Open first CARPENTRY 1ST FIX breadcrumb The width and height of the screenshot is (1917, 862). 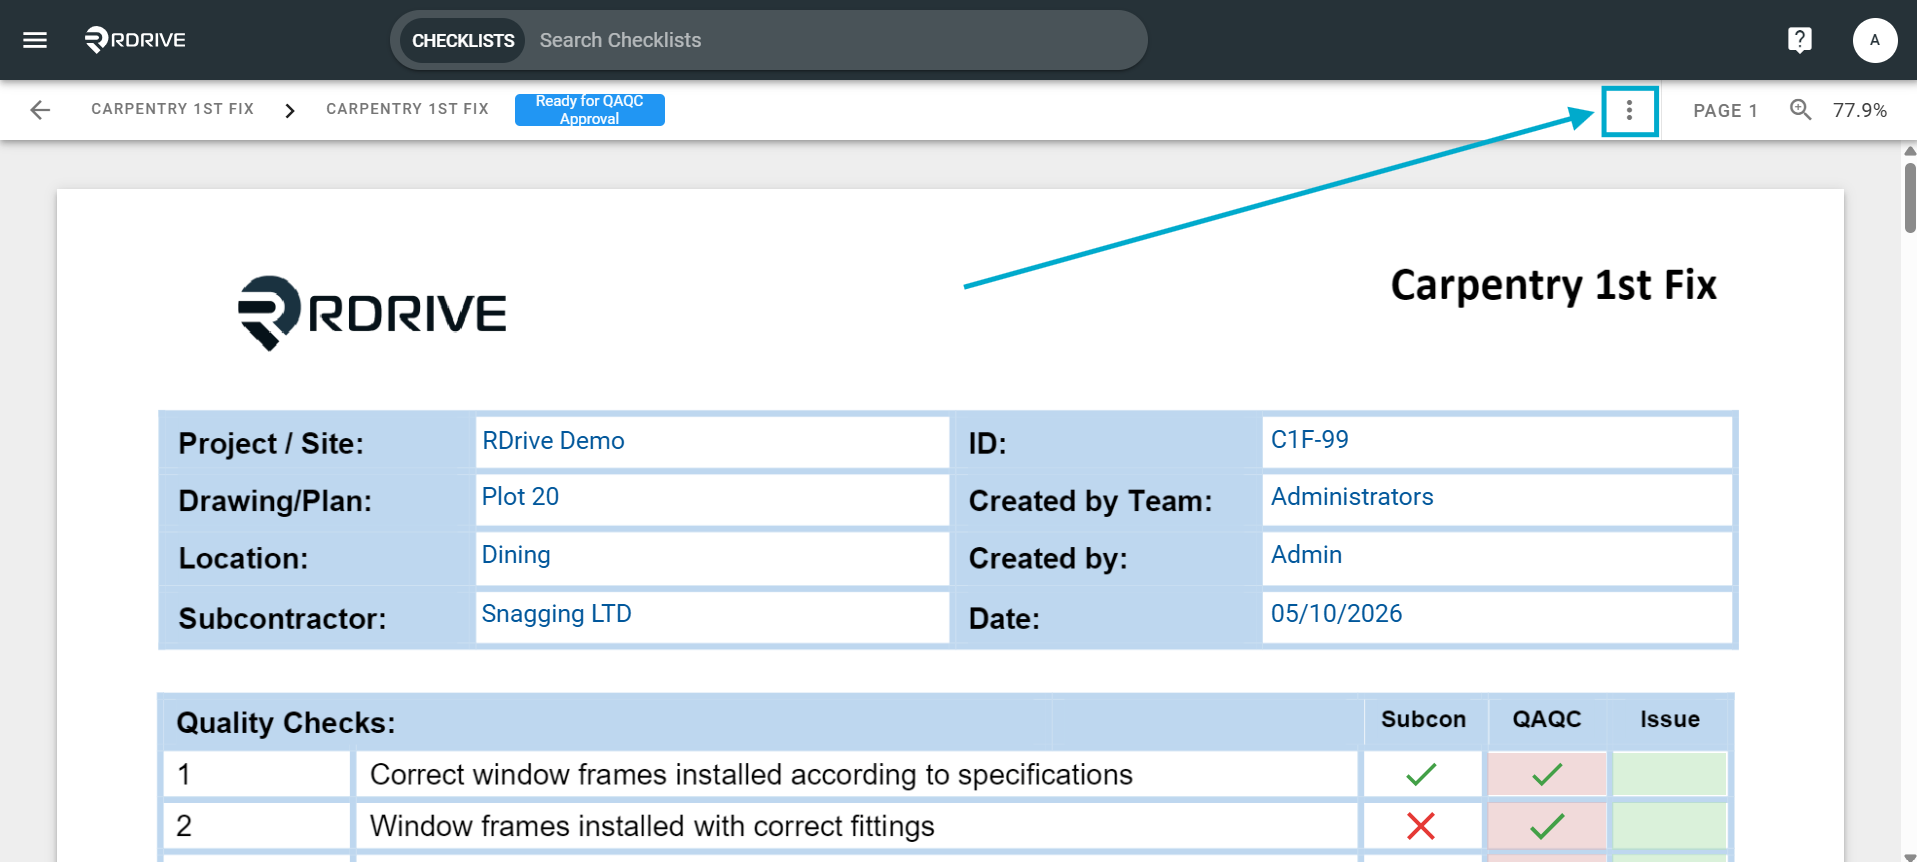(172, 109)
